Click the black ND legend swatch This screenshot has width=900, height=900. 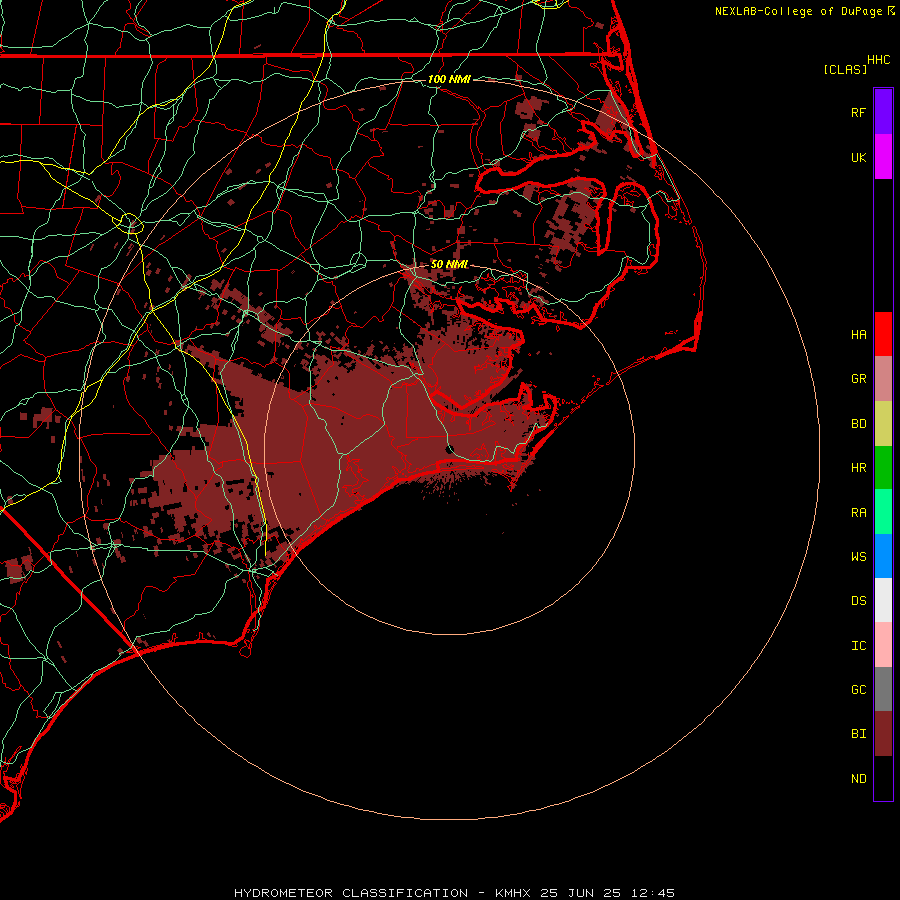tap(883, 778)
